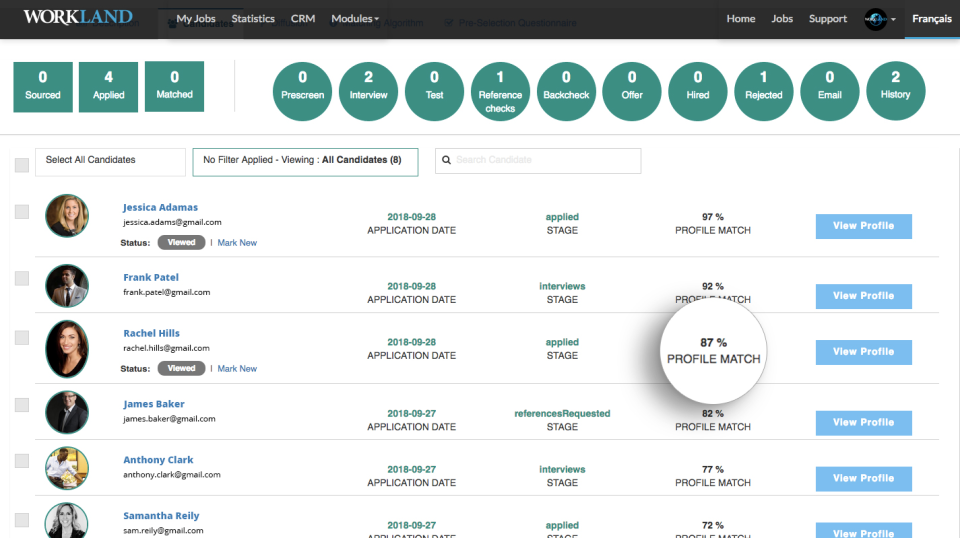Check the box beside Jessica Adamas
Viewport: 960px width, 538px height.
pyautogui.click(x=22, y=212)
